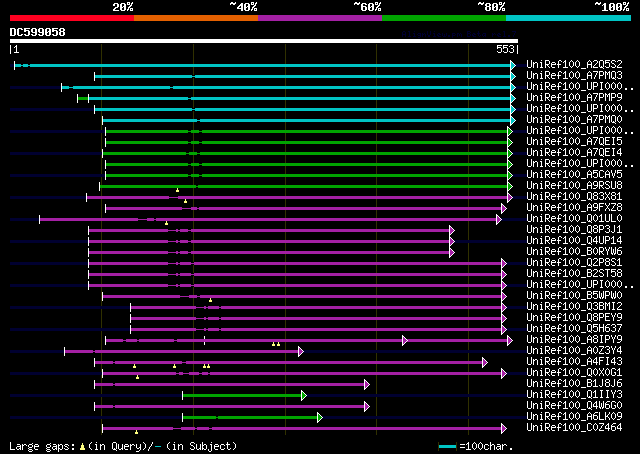
Task: Click the "=100char." scale text
Action: [x=486, y=447]
